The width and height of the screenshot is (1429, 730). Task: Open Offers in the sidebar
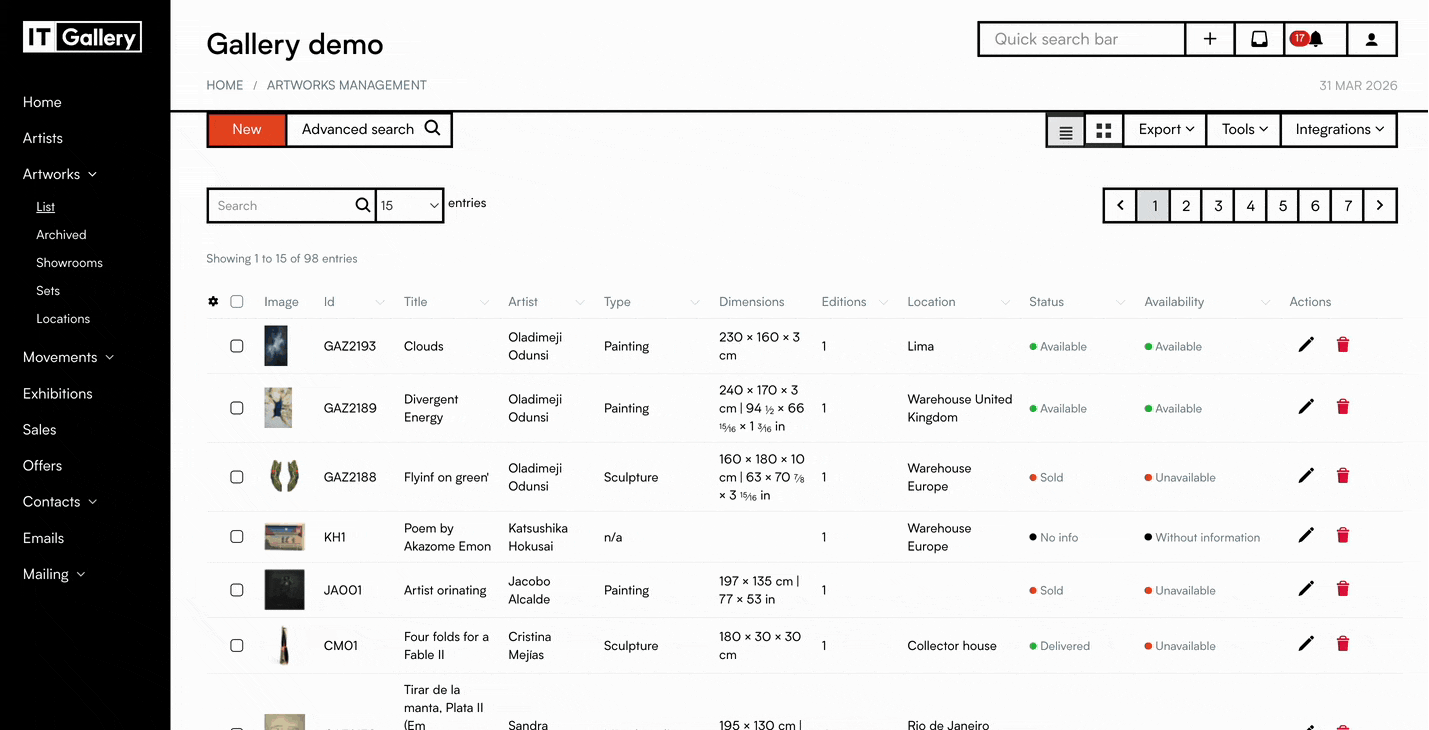(43, 465)
